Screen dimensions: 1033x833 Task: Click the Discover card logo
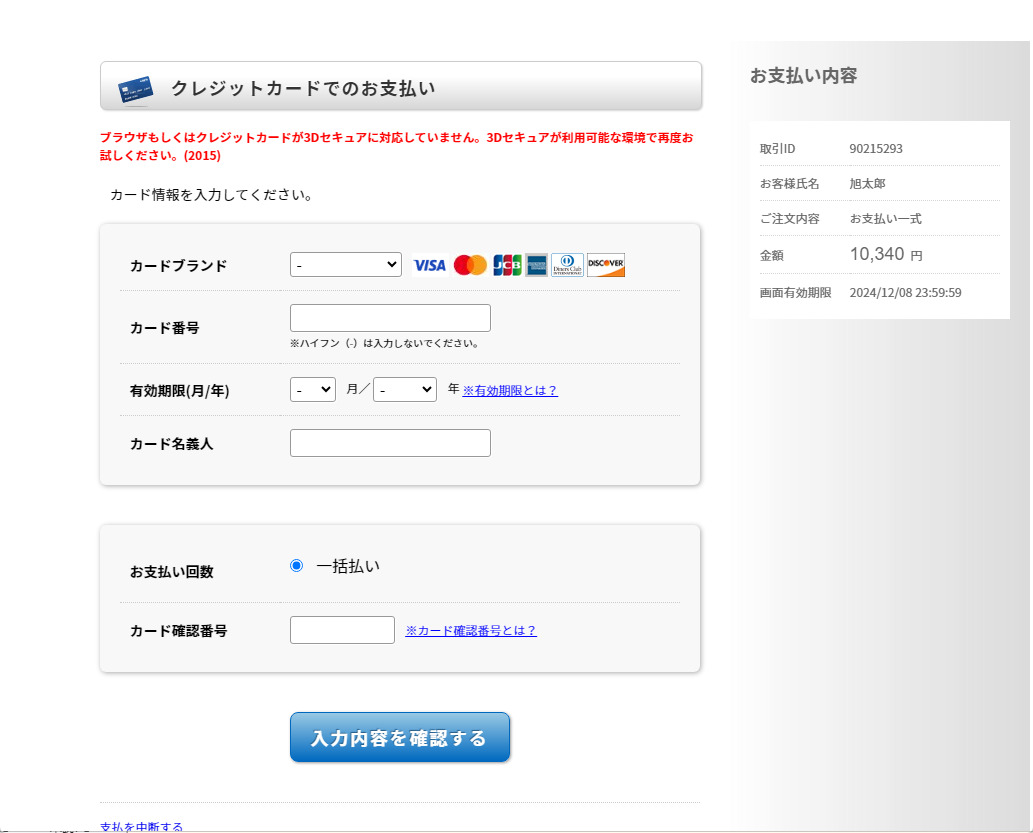click(x=606, y=265)
